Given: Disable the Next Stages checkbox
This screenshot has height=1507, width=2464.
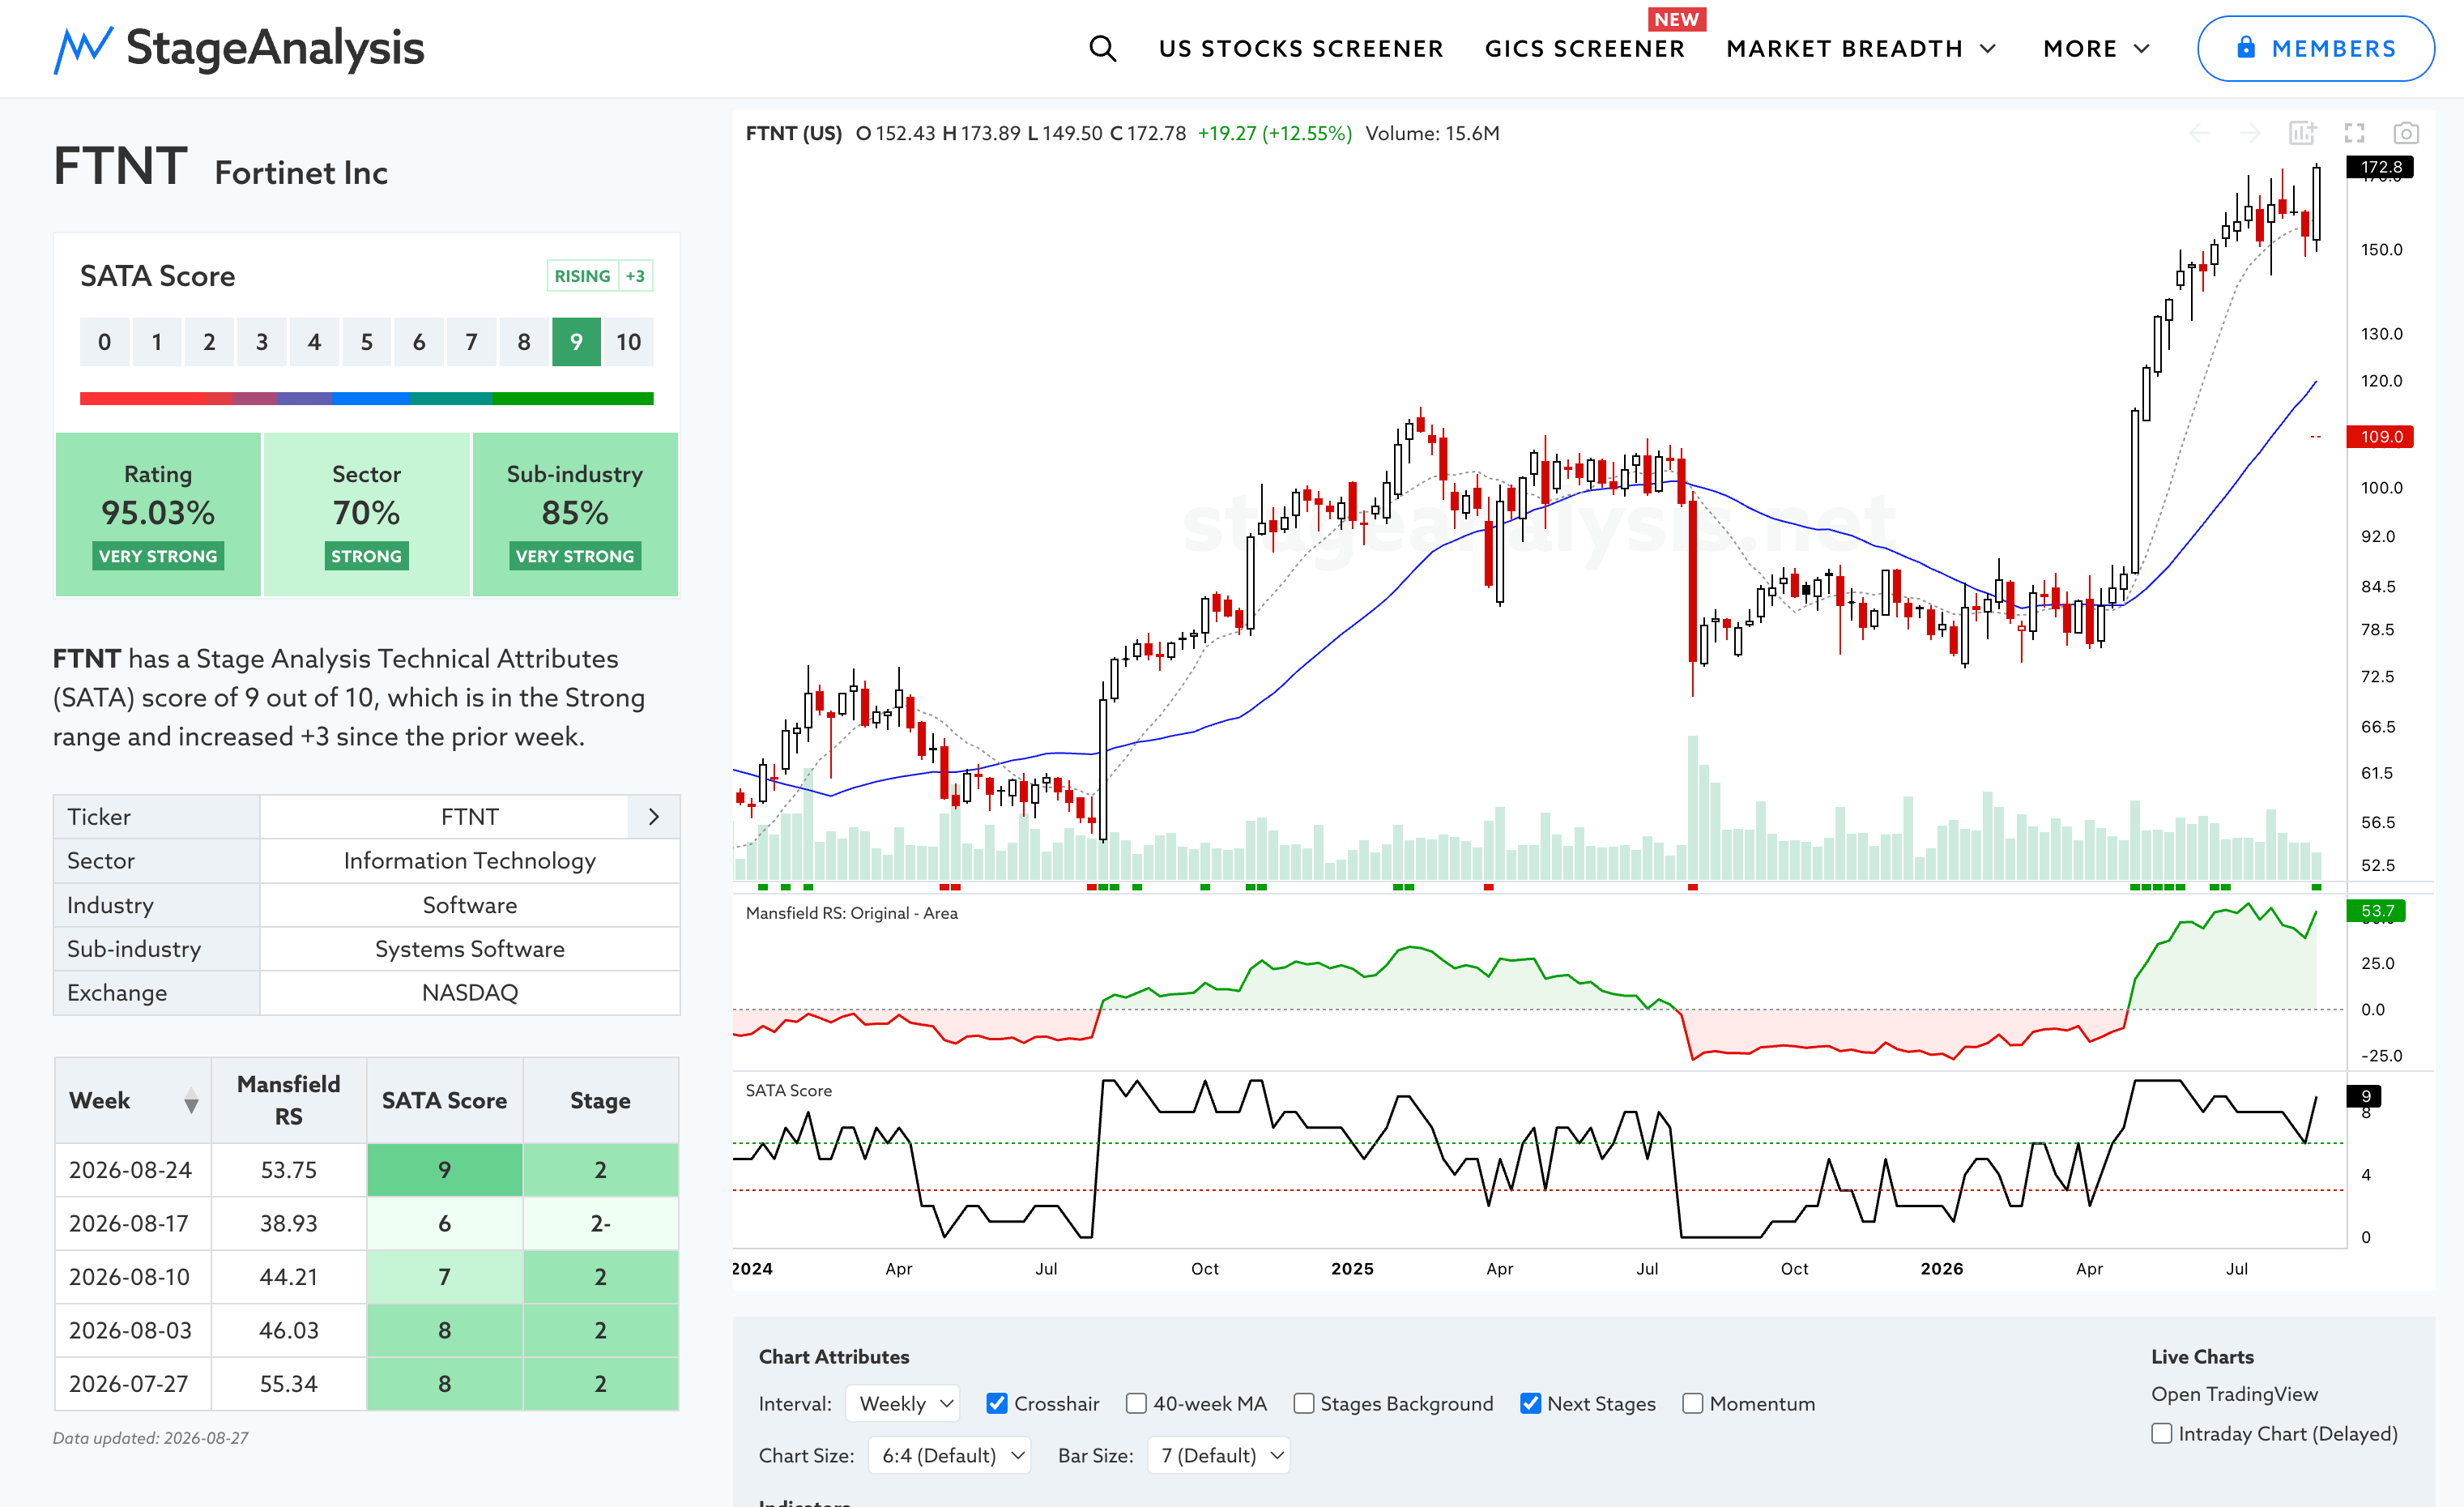Looking at the screenshot, I should tap(1530, 1403).
